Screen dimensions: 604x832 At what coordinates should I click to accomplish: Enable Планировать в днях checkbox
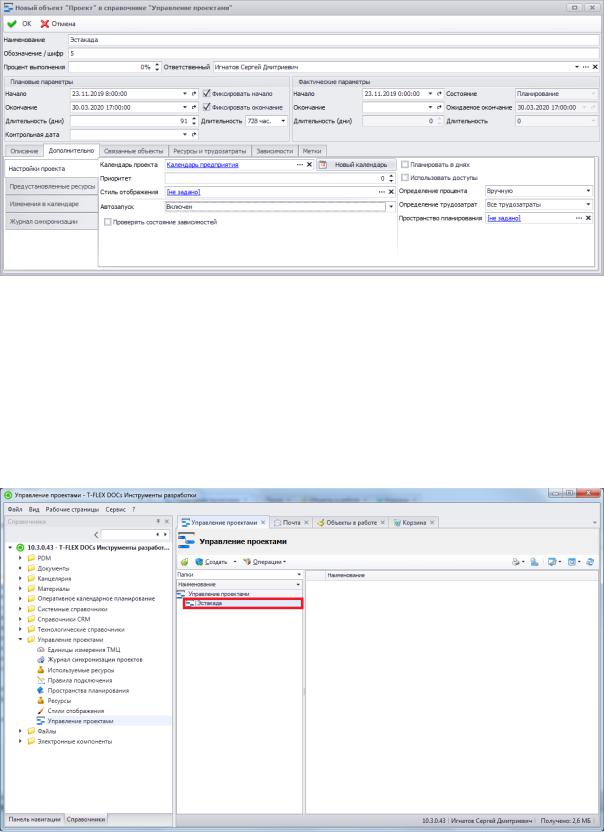pos(405,164)
